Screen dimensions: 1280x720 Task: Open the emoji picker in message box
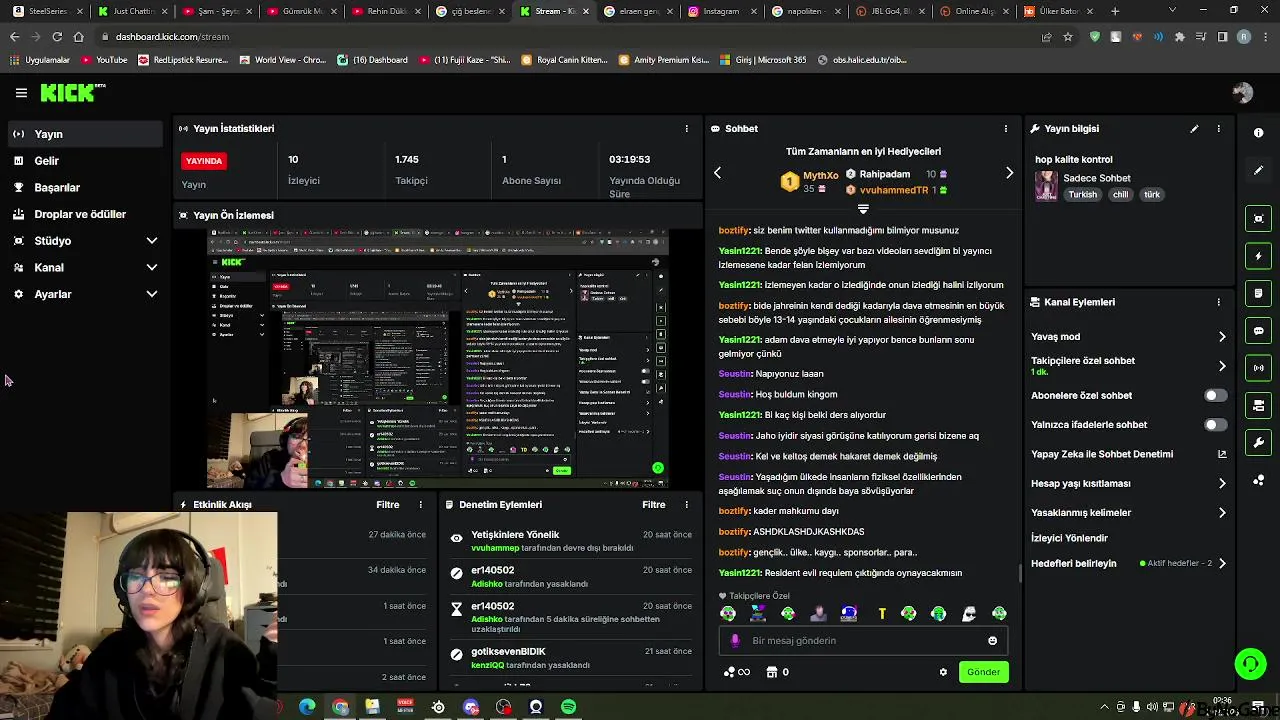click(992, 641)
